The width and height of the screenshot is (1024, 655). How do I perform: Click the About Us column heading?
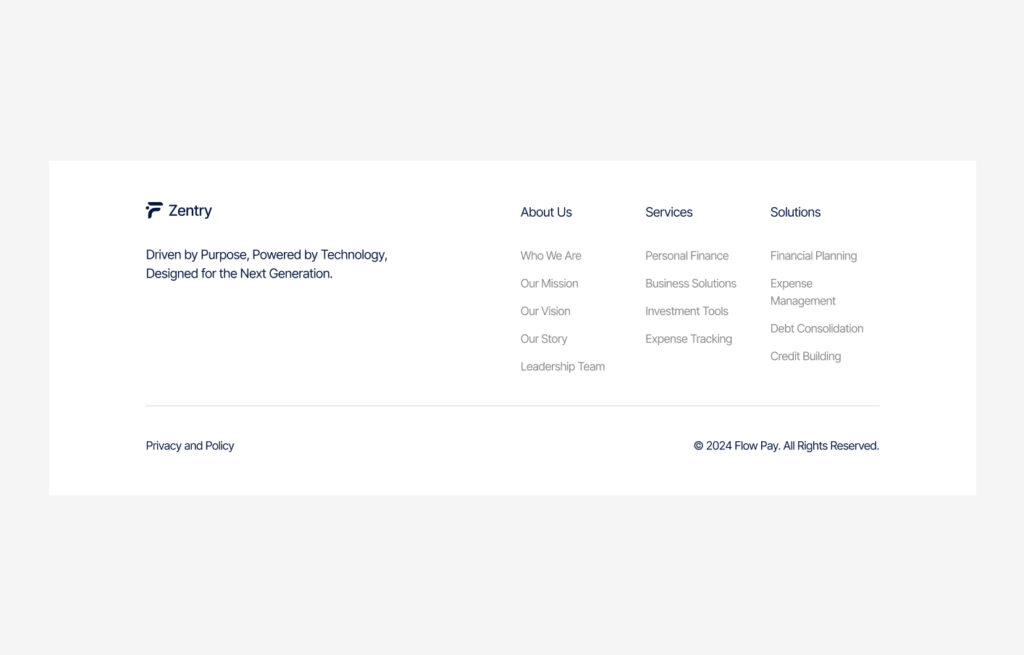pyautogui.click(x=546, y=212)
